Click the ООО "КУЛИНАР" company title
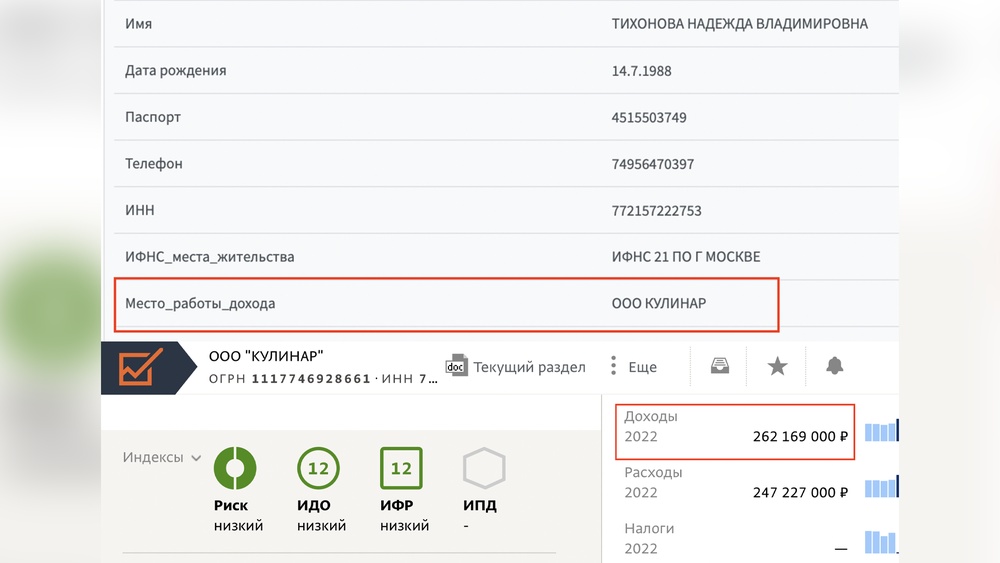1000x563 pixels. [x=266, y=356]
